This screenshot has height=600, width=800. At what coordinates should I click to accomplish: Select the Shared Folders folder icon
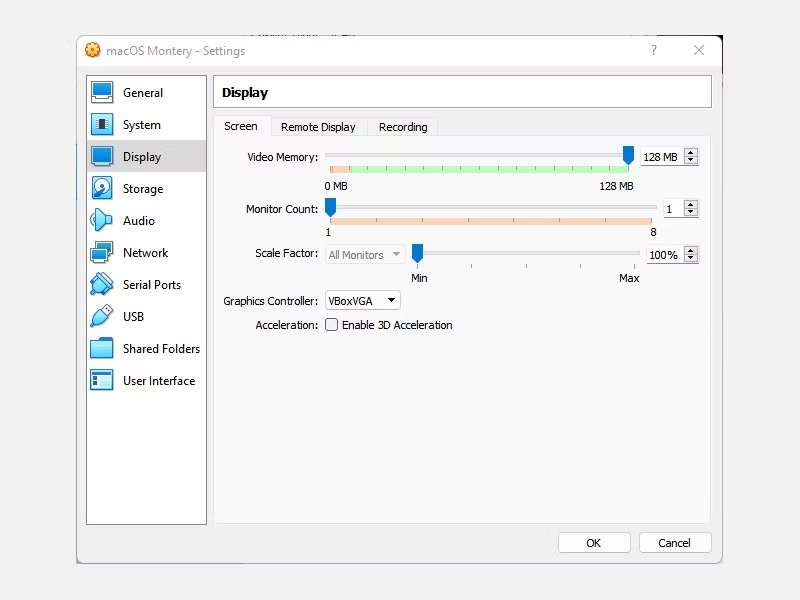(102, 348)
